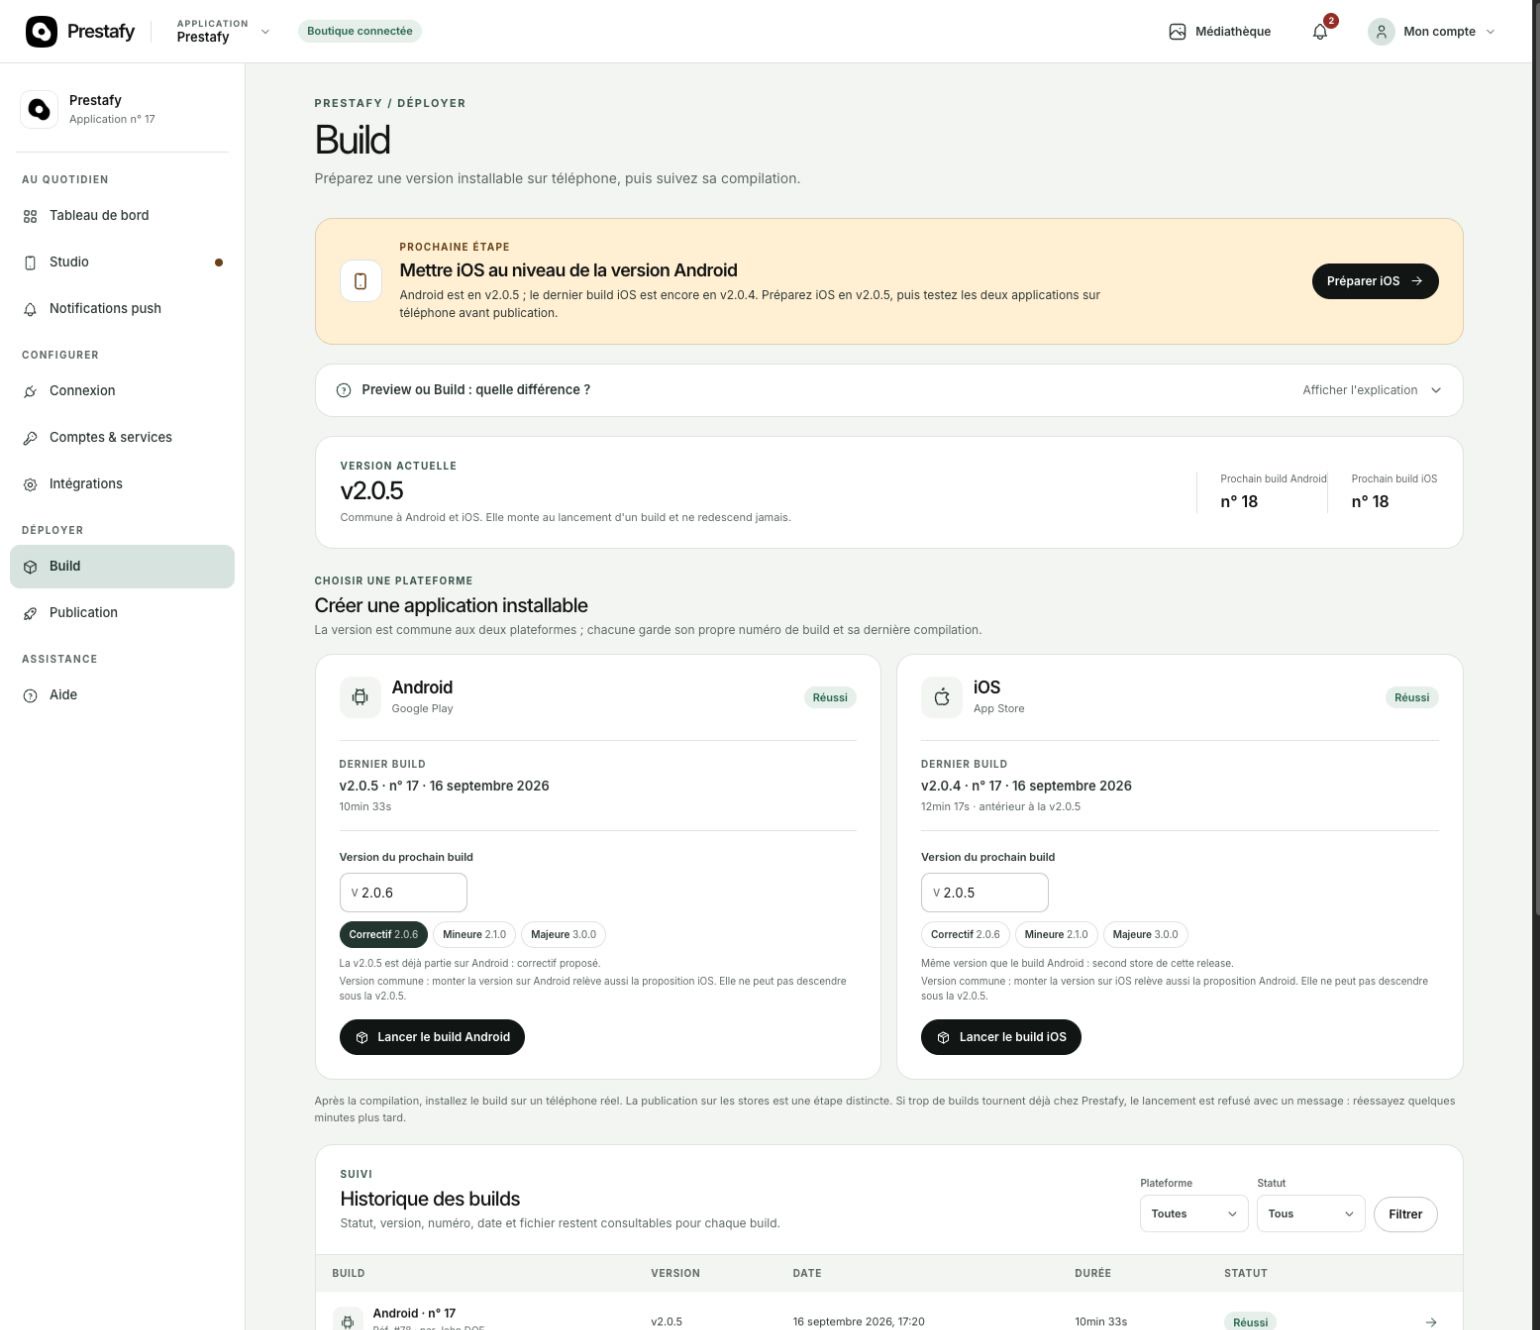Open the Plateforme Toutes dropdown

click(1194, 1214)
